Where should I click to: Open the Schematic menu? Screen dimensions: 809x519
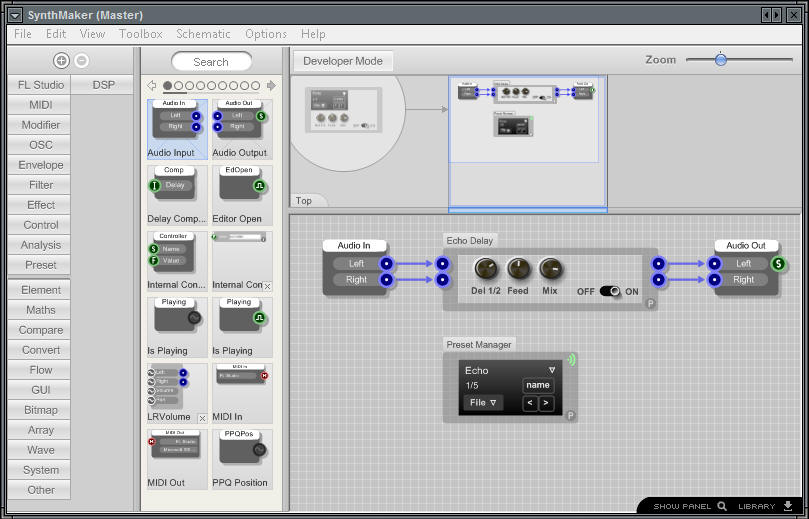(x=203, y=34)
